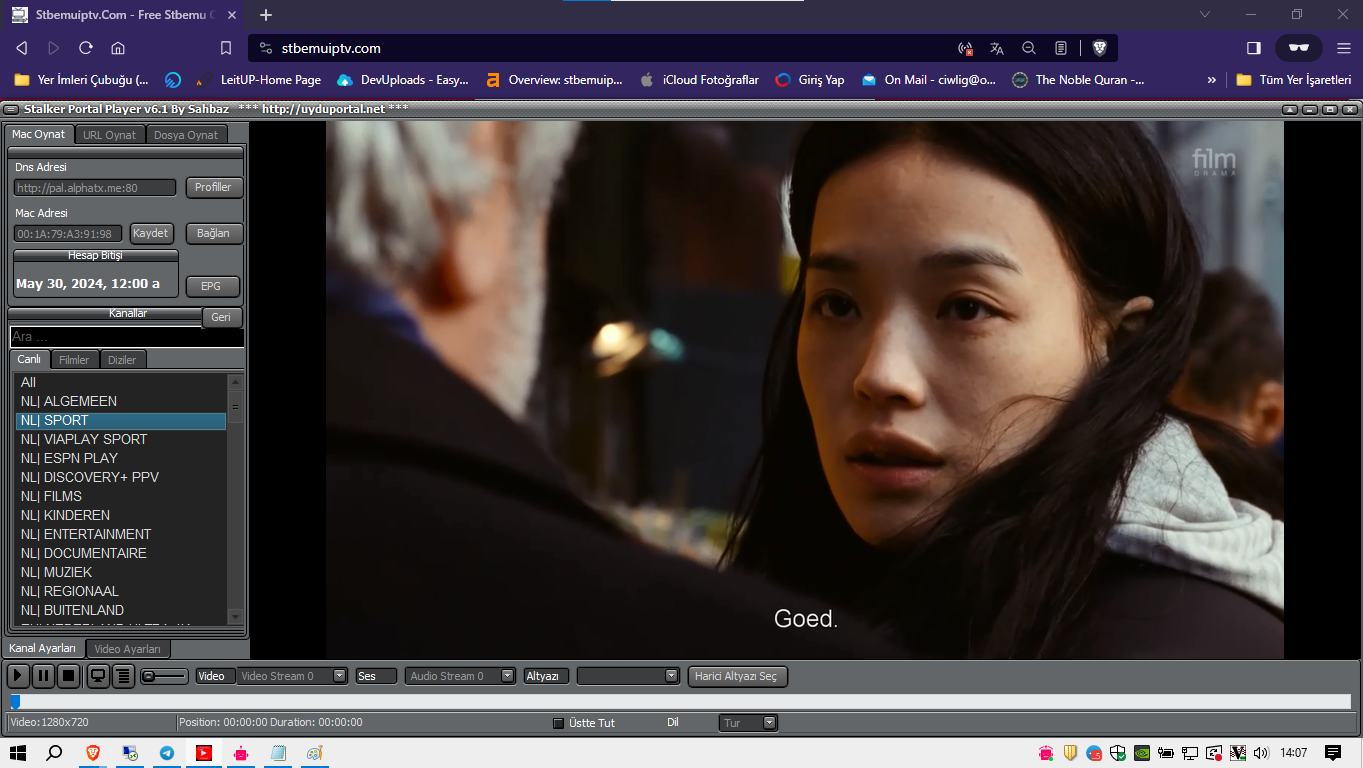Open the EPG guide button
This screenshot has height=768, width=1363.
pos(211,286)
